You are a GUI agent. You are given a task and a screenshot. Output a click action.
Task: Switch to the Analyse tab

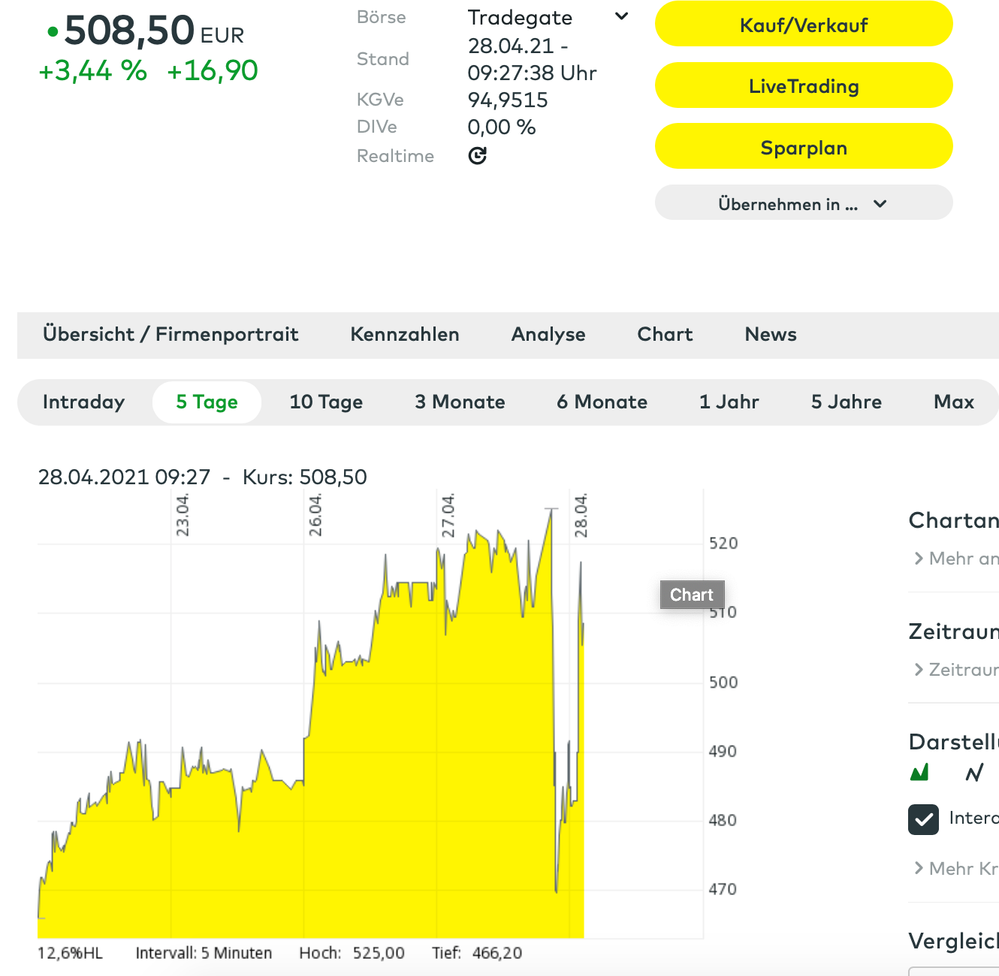pyautogui.click(x=548, y=335)
